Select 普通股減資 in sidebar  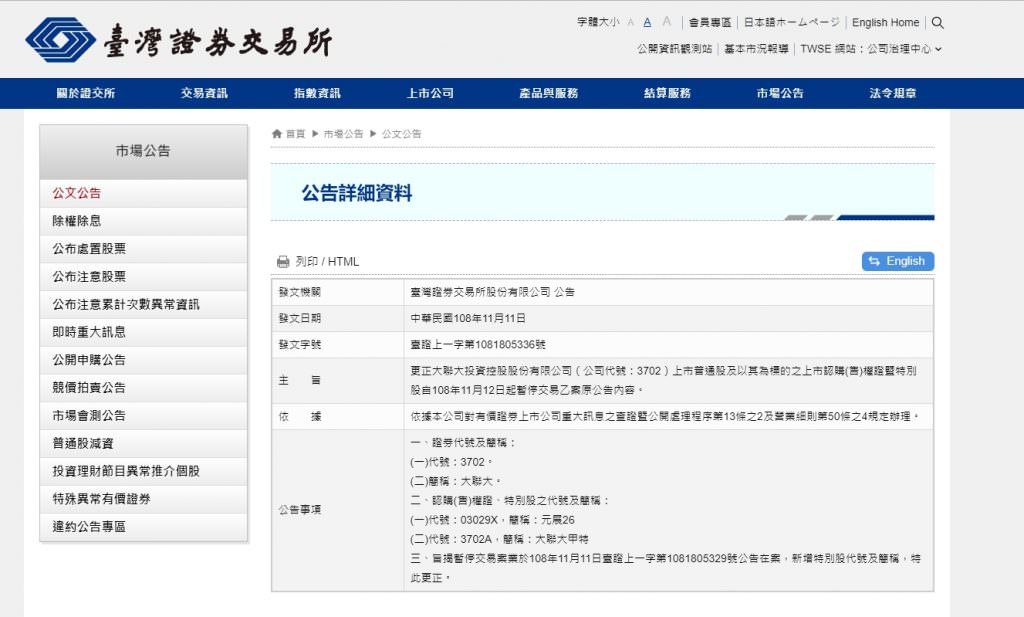coord(144,443)
